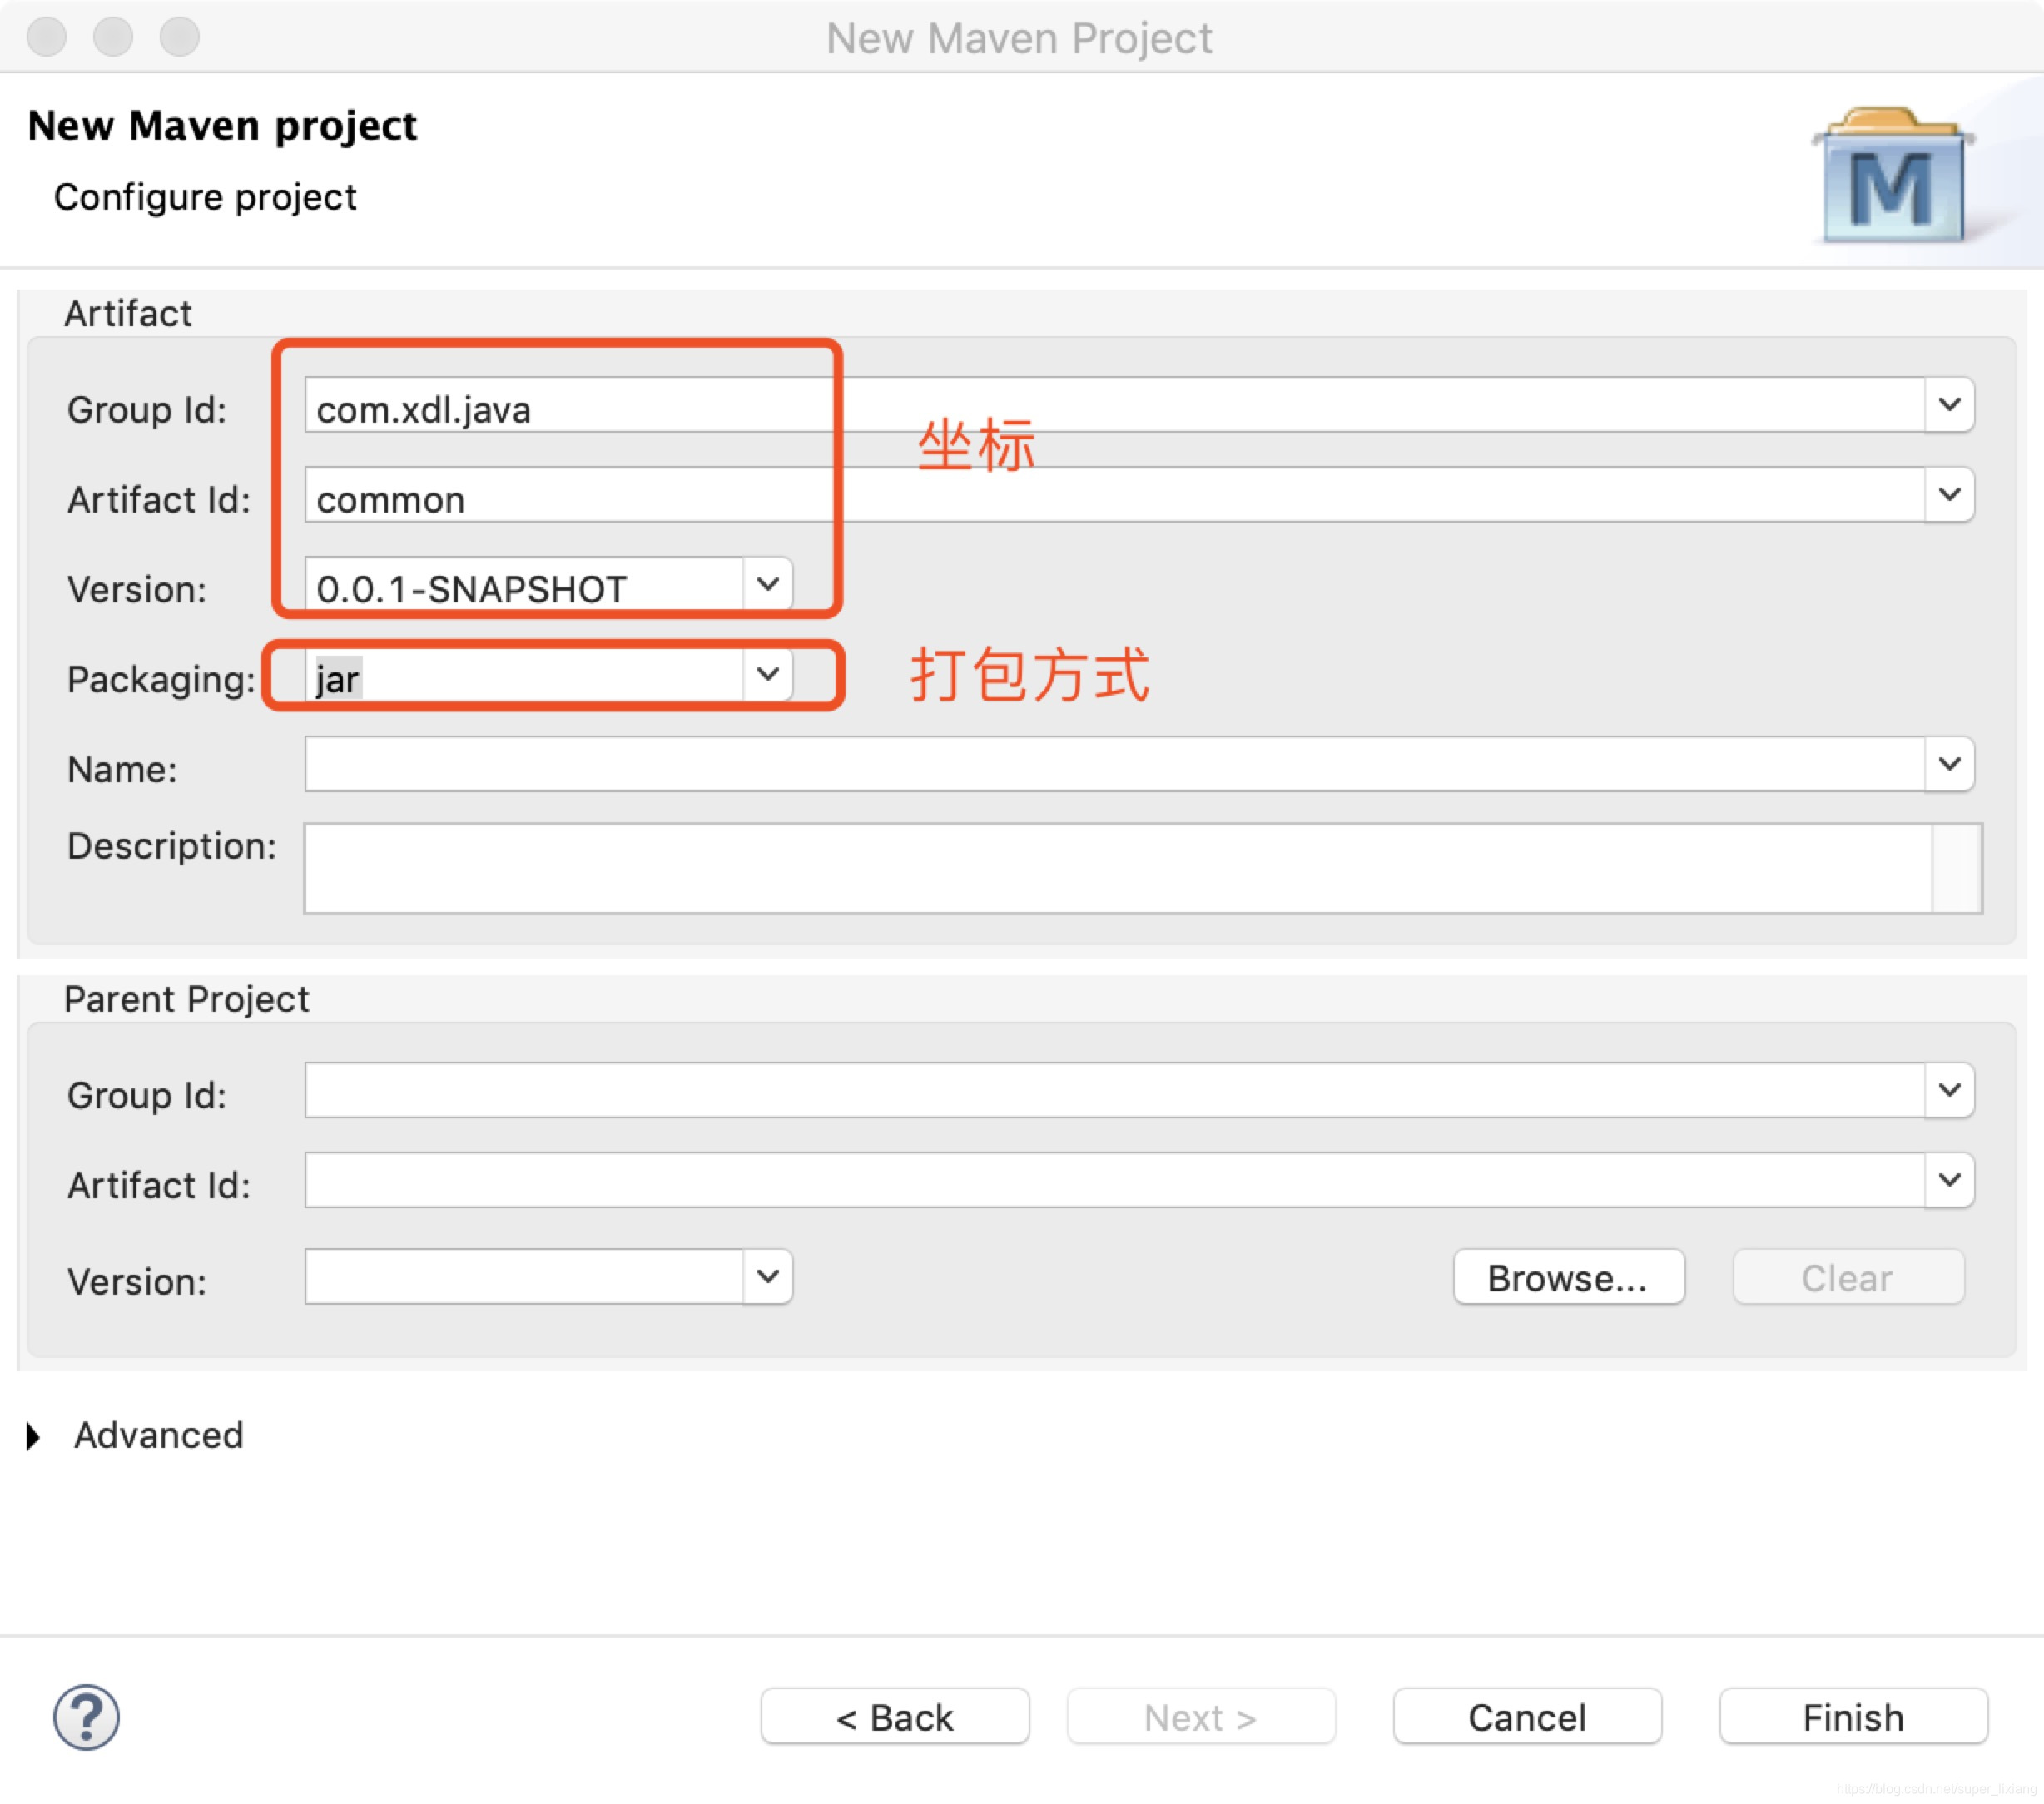
Task: Click the Parent Project section title
Action: click(x=186, y=999)
